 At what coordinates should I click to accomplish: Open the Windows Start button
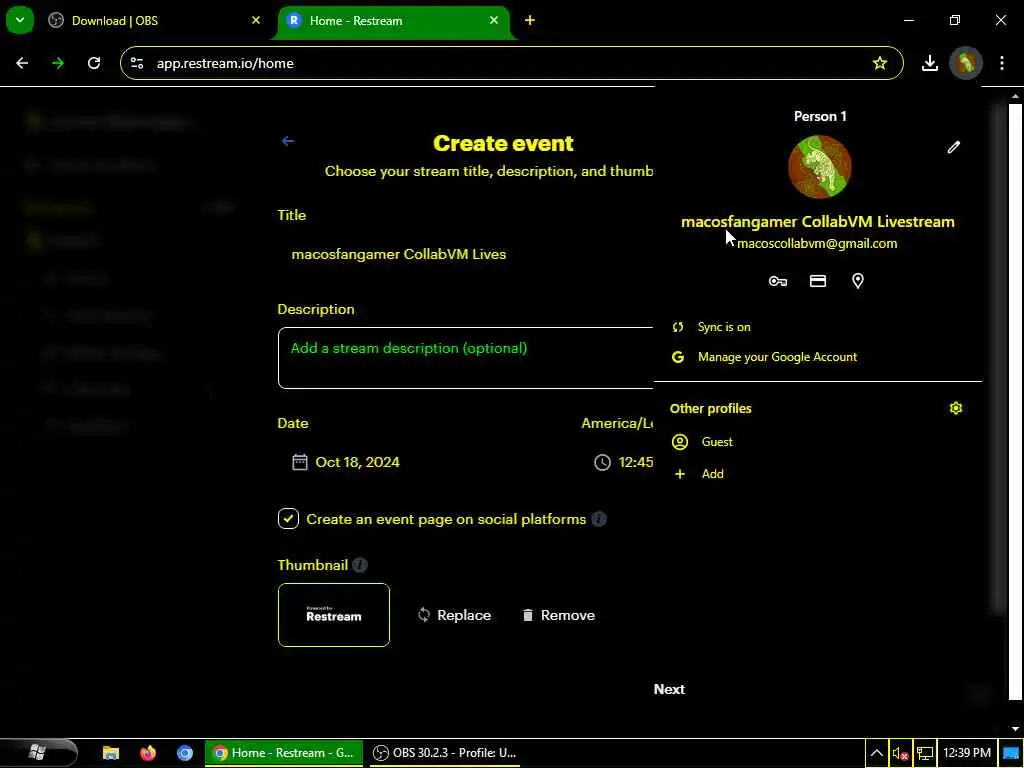pyautogui.click(x=38, y=753)
